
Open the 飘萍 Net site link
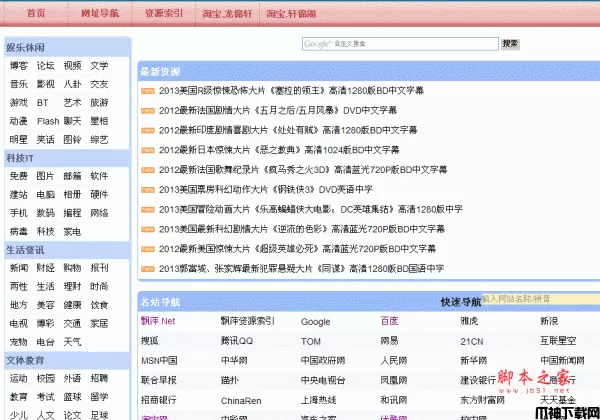pyautogui.click(x=158, y=321)
